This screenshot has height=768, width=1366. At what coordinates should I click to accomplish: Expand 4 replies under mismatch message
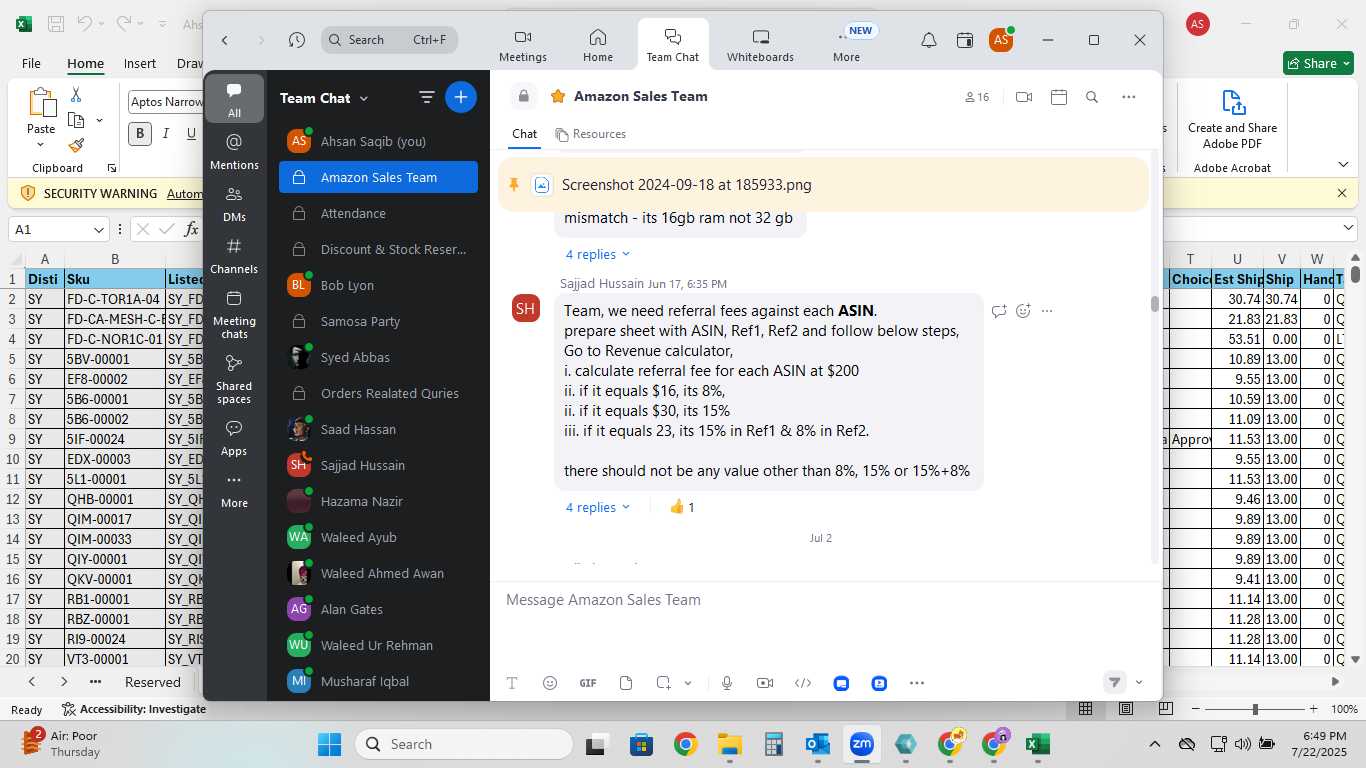click(598, 254)
